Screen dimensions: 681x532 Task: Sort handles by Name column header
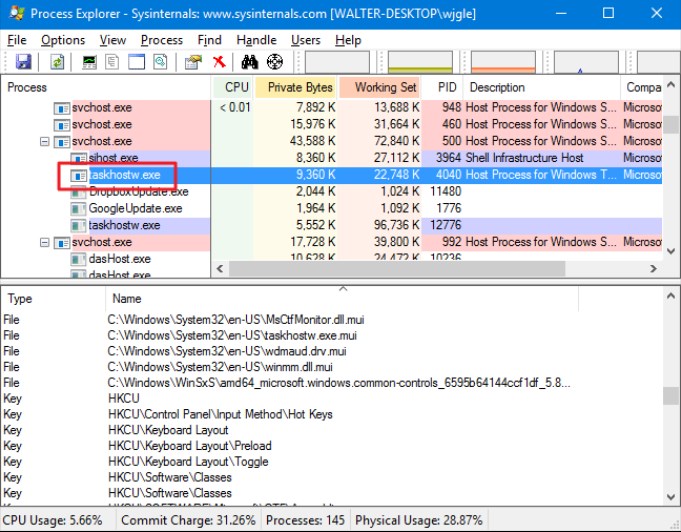[x=342, y=299]
